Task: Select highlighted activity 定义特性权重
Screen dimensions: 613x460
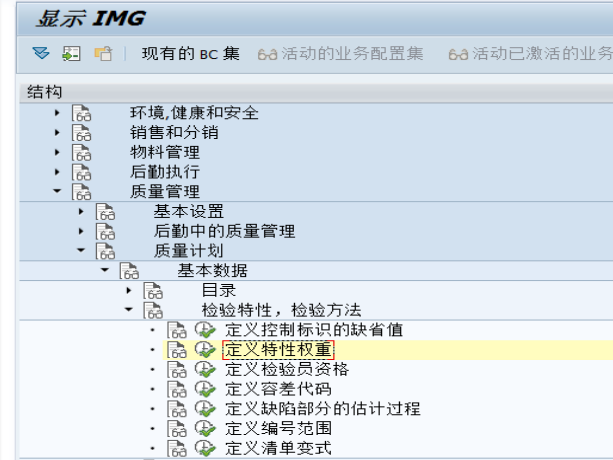Action: [x=278, y=350]
